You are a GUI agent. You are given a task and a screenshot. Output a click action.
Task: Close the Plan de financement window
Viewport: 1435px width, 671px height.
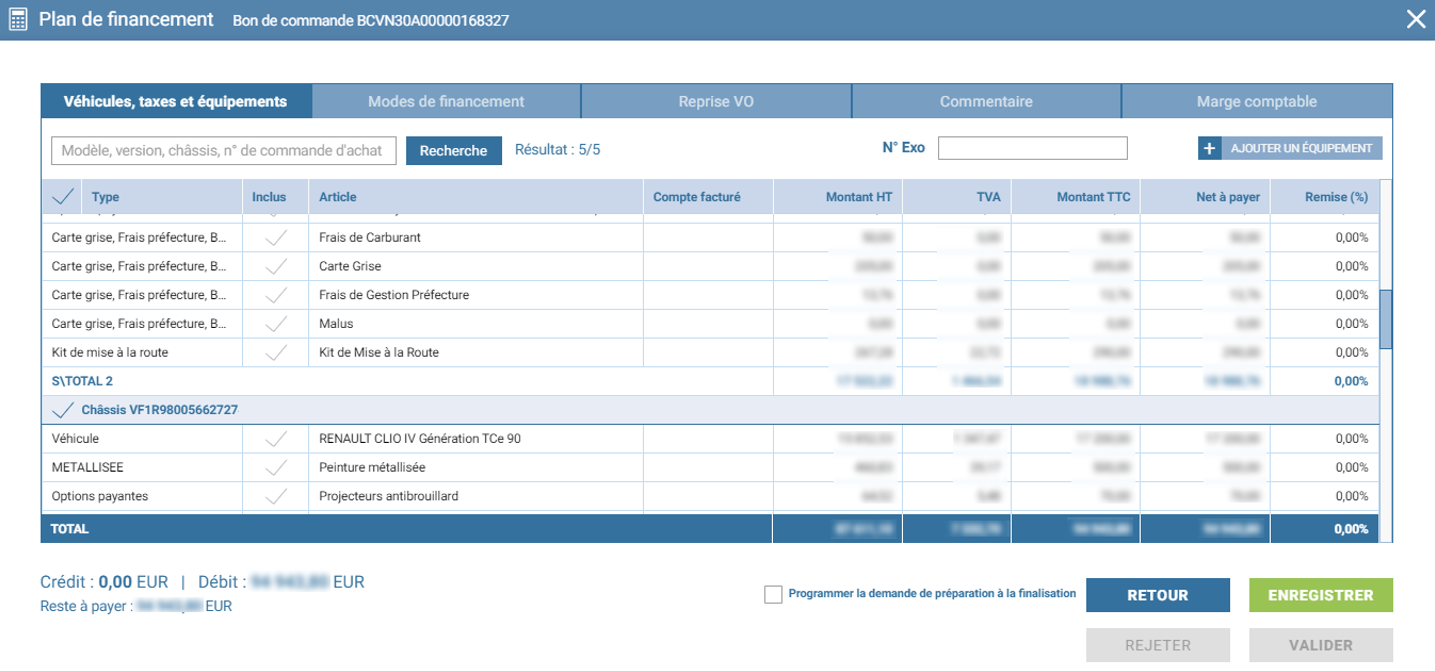1416,19
